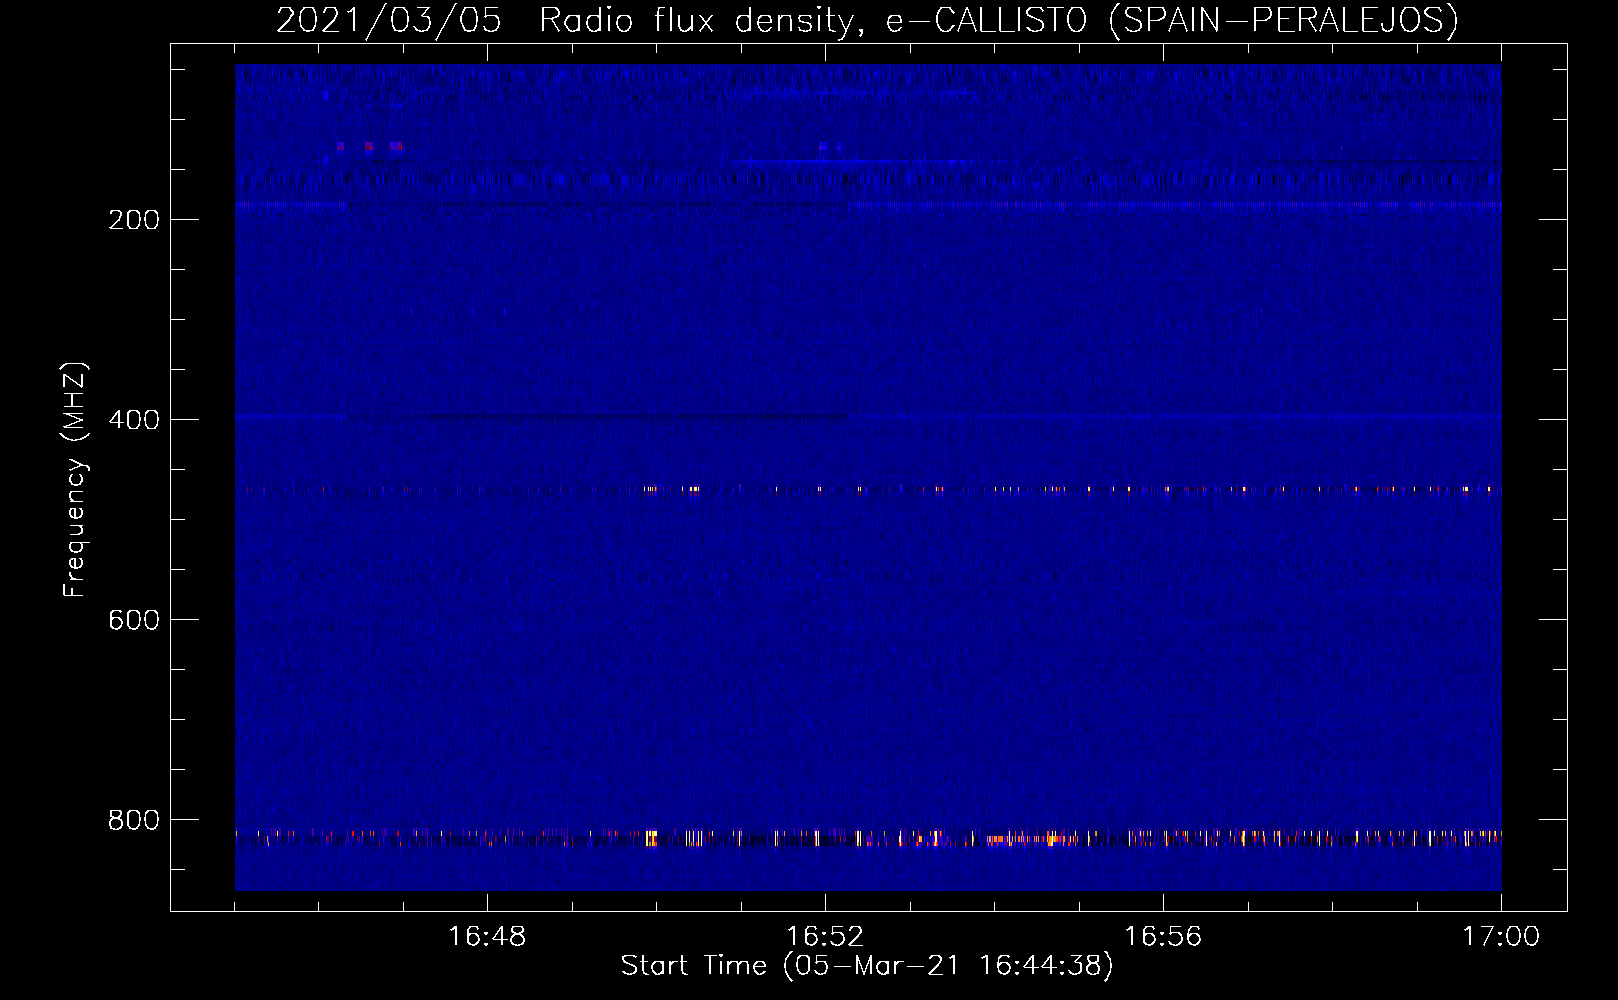Screen dimensions: 1618x1000
Task: Click the plot title starting with "2021/03/05 Radio flux density"
Action: (x=867, y=20)
